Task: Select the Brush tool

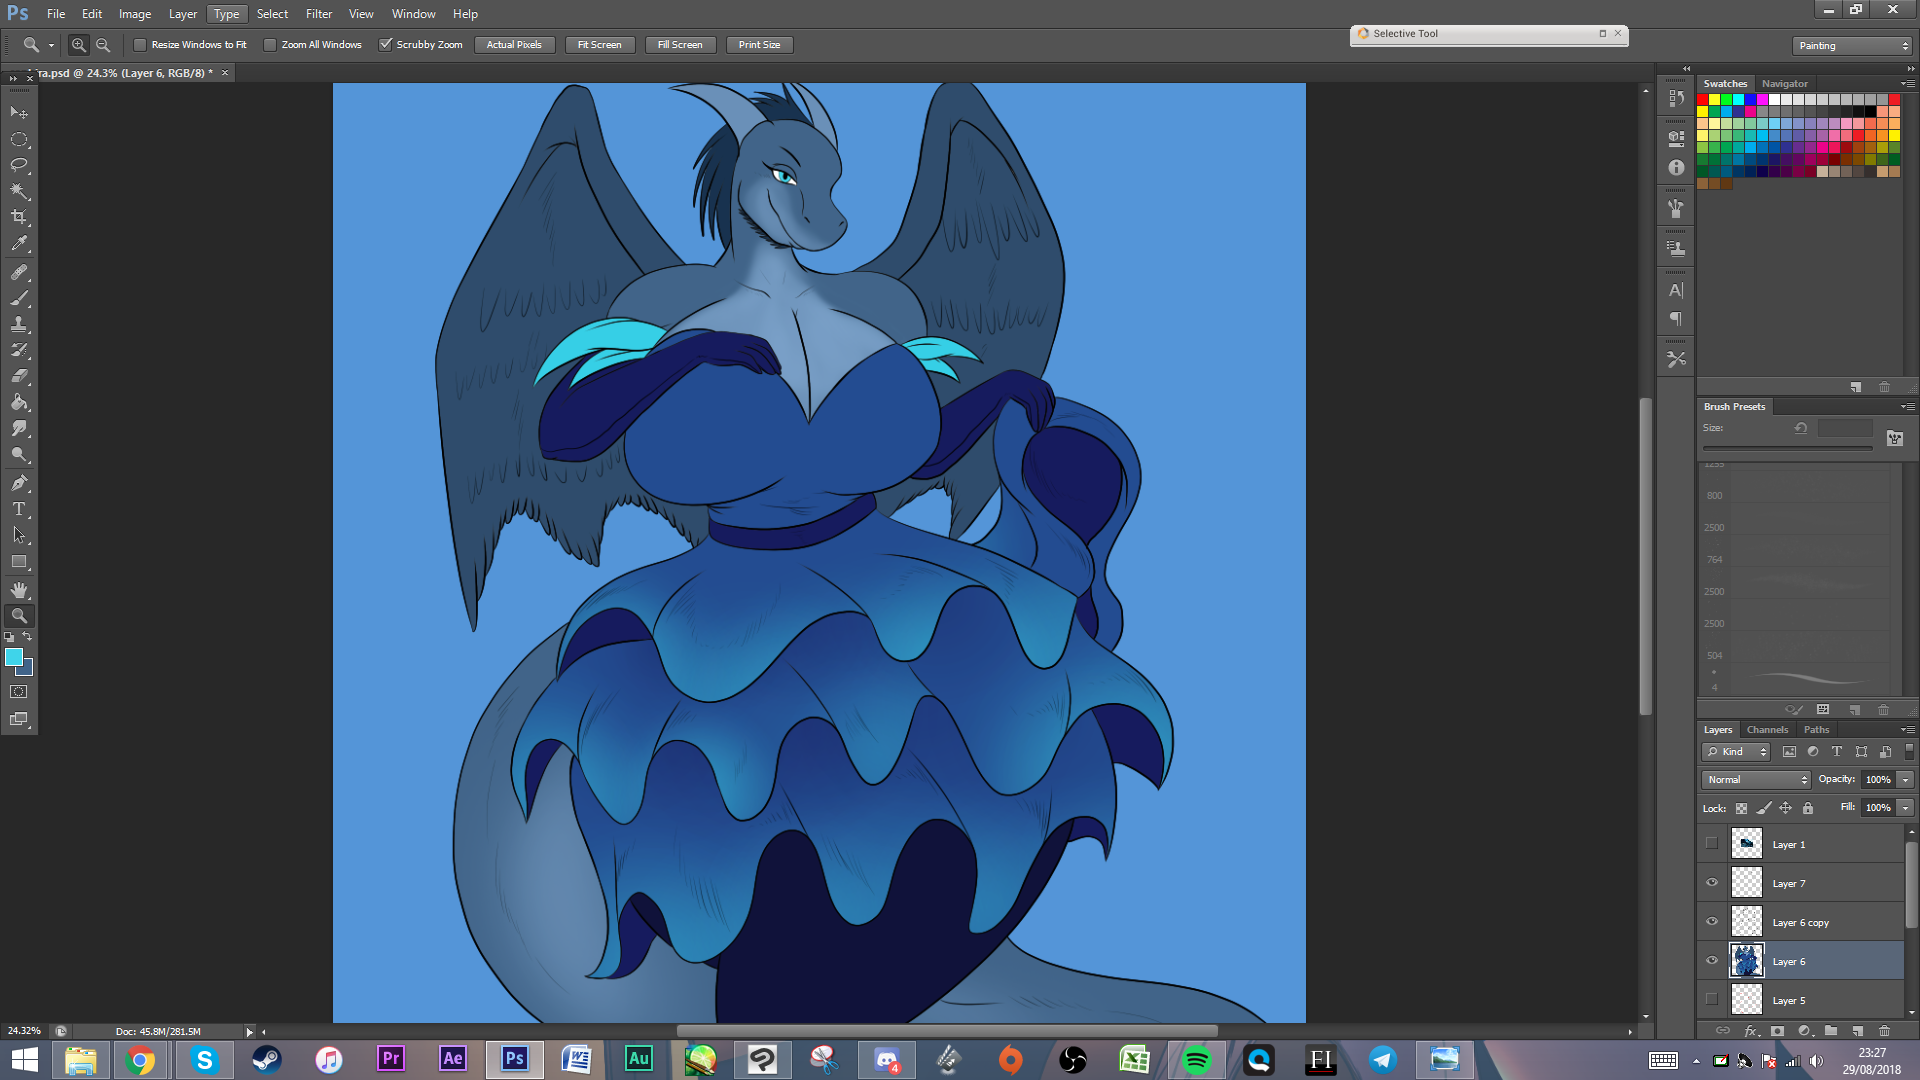Action: click(x=19, y=298)
